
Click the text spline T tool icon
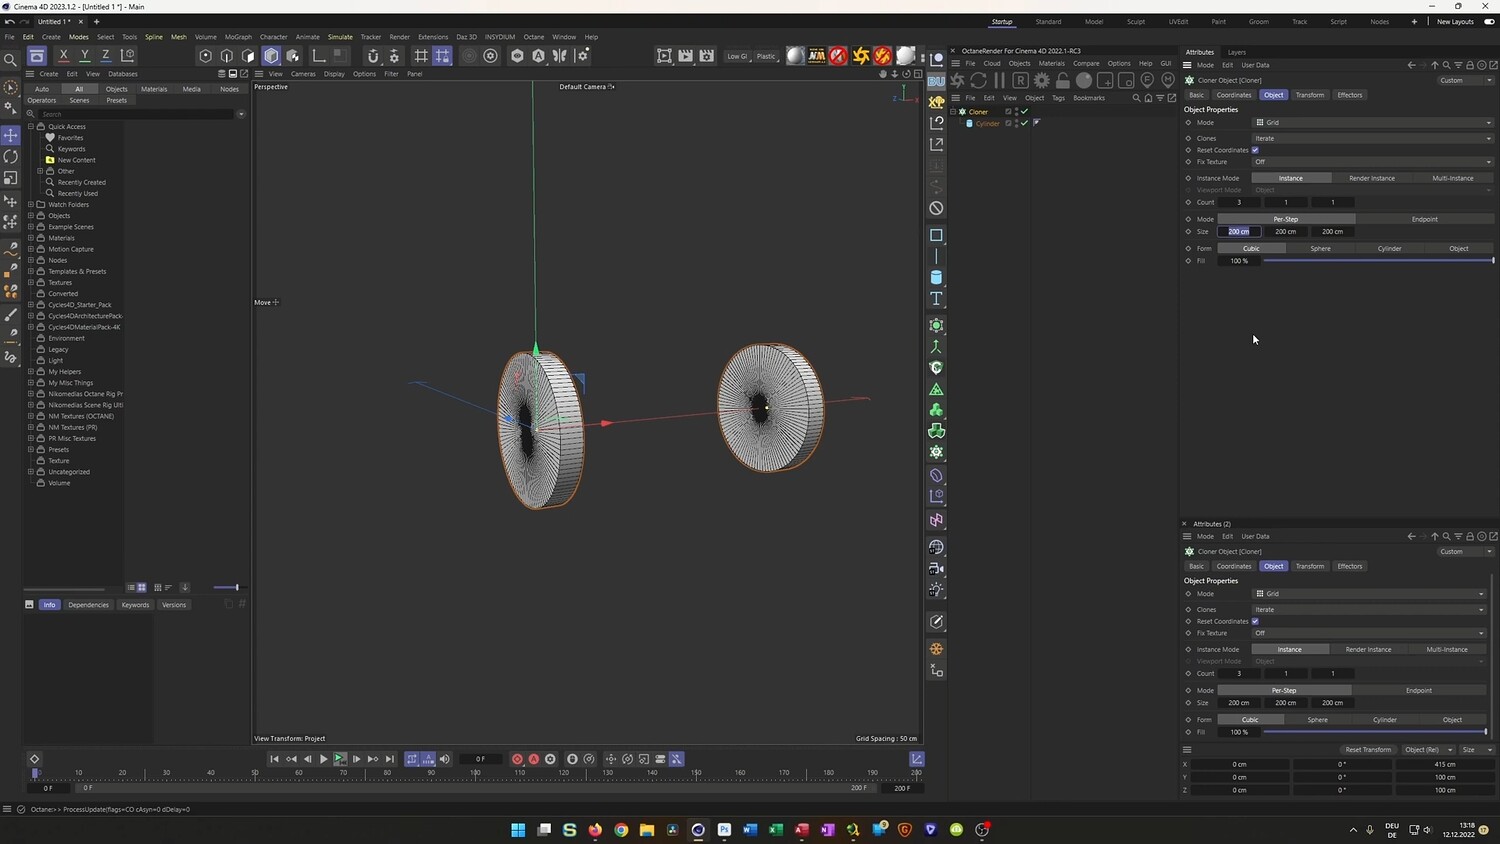pyautogui.click(x=936, y=299)
